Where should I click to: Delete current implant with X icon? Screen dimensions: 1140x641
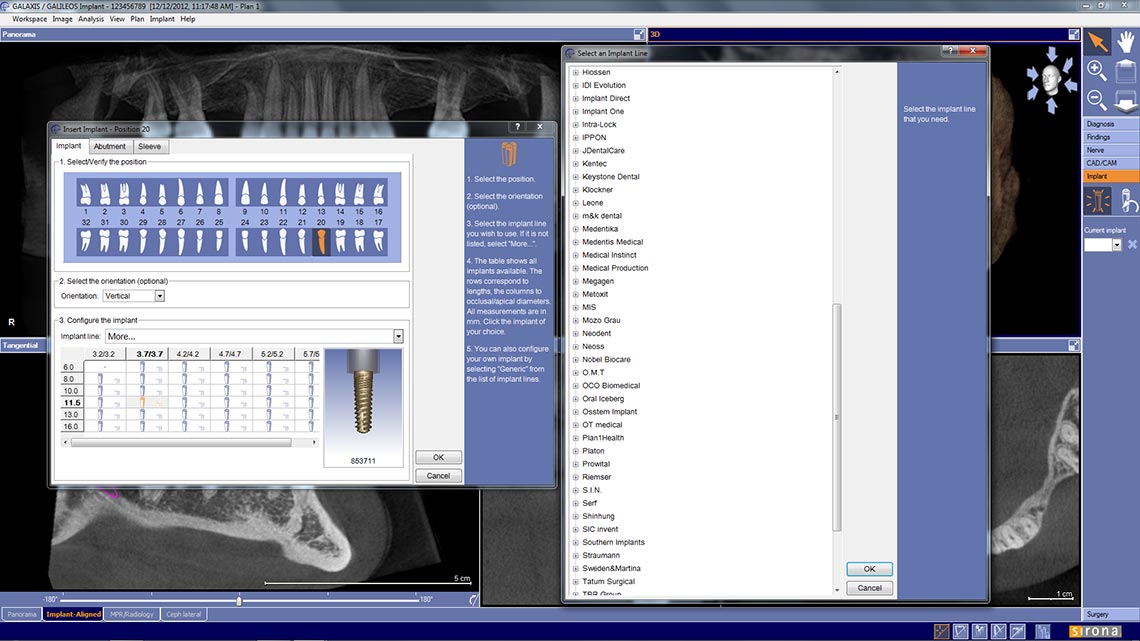1132,245
